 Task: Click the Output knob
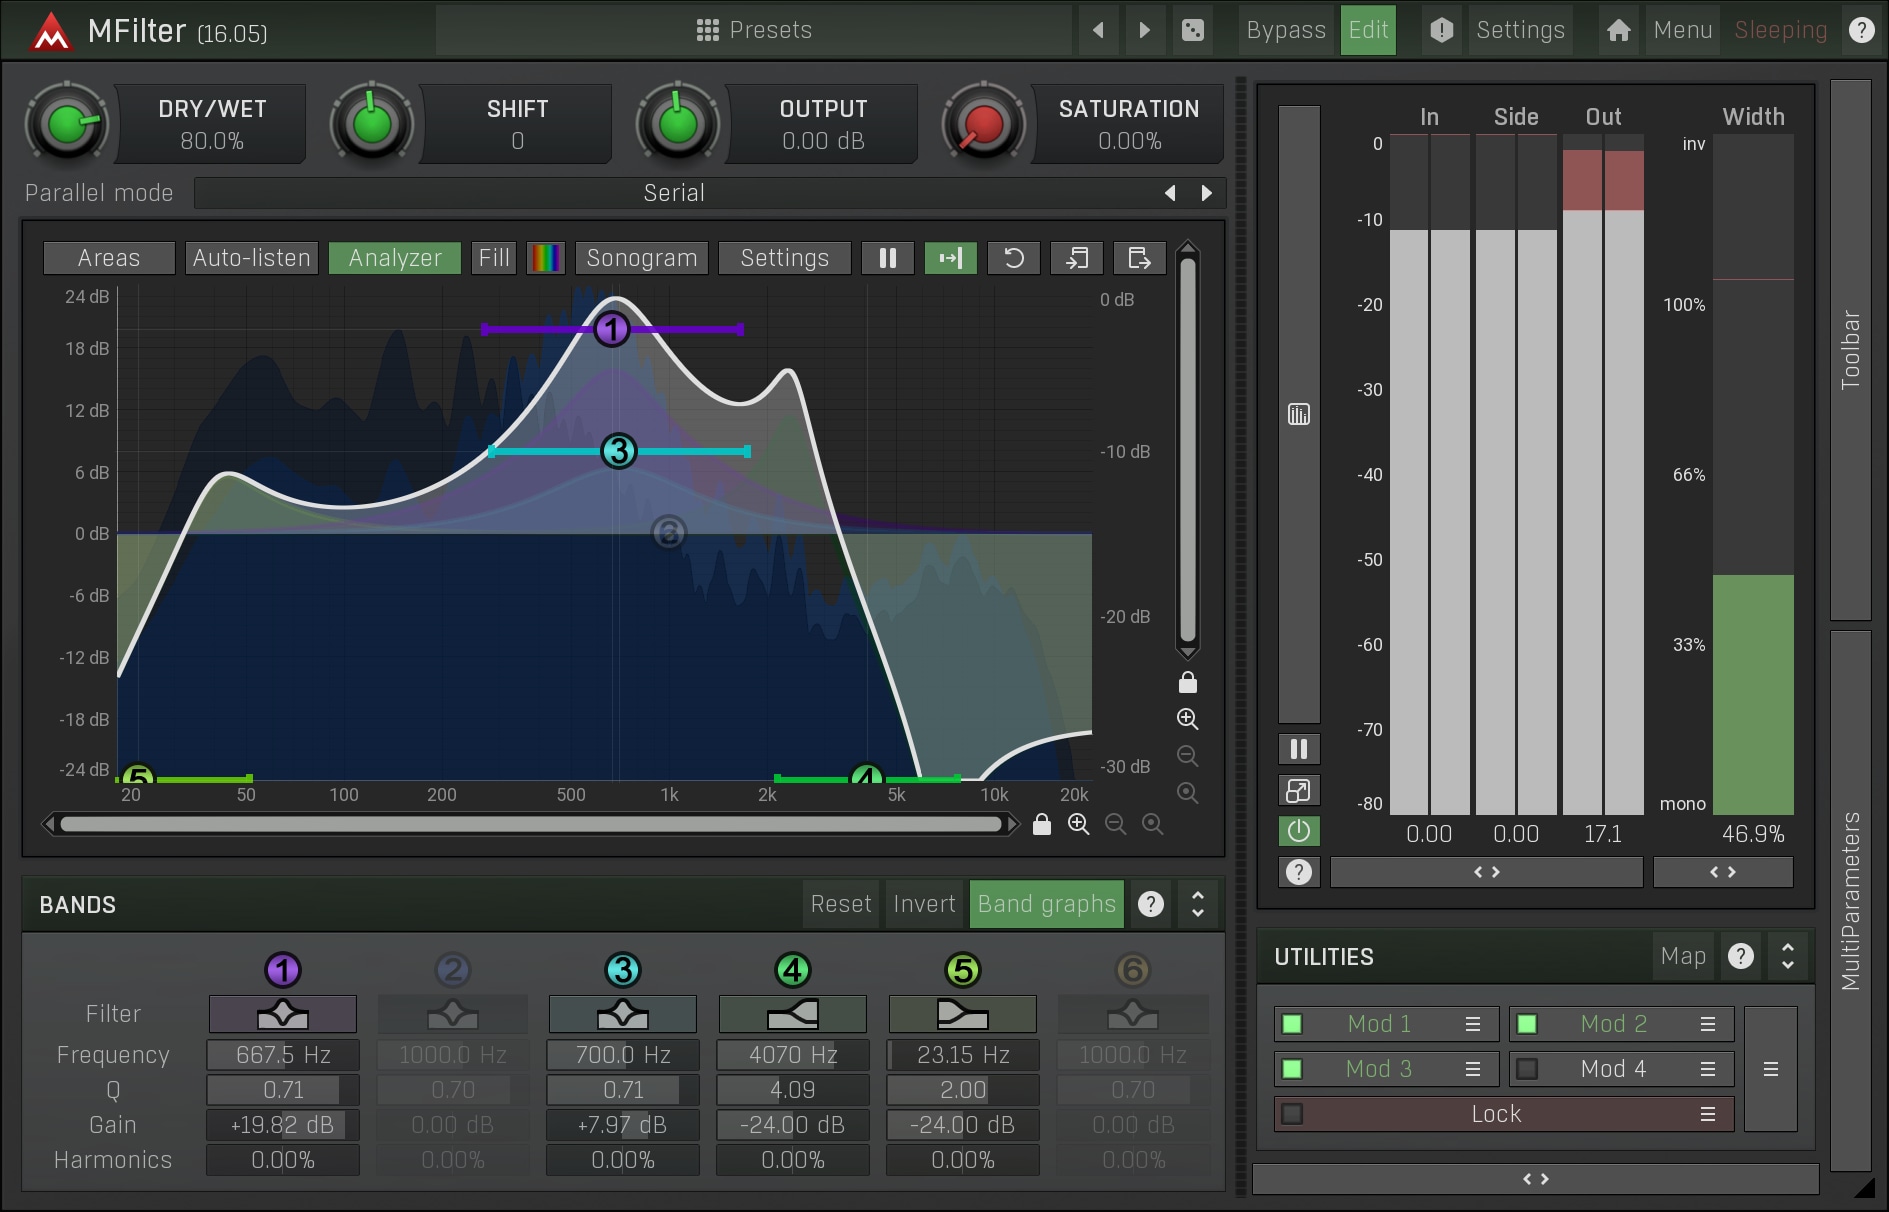click(x=678, y=124)
